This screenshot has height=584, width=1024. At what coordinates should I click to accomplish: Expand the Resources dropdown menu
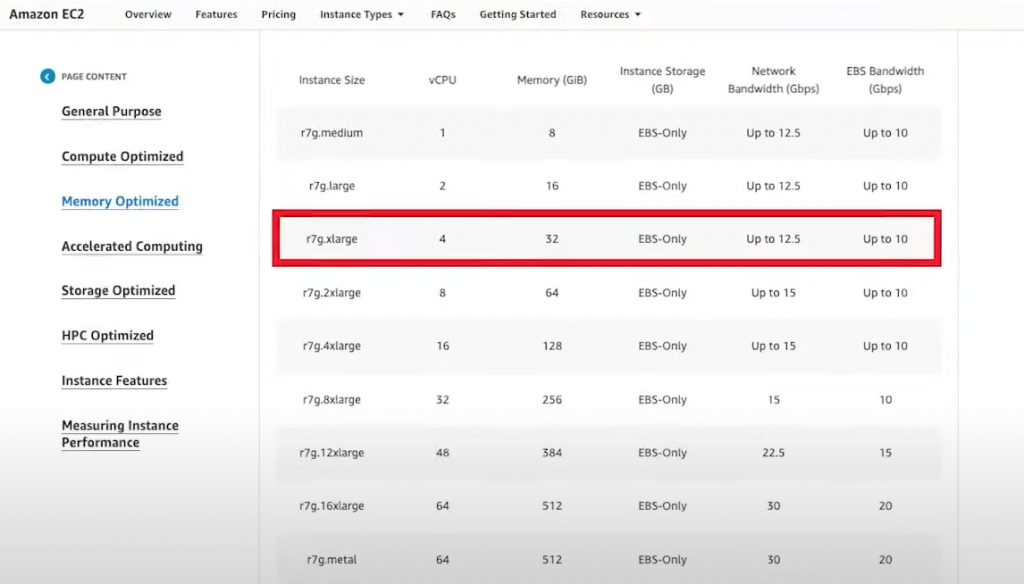[x=610, y=15]
